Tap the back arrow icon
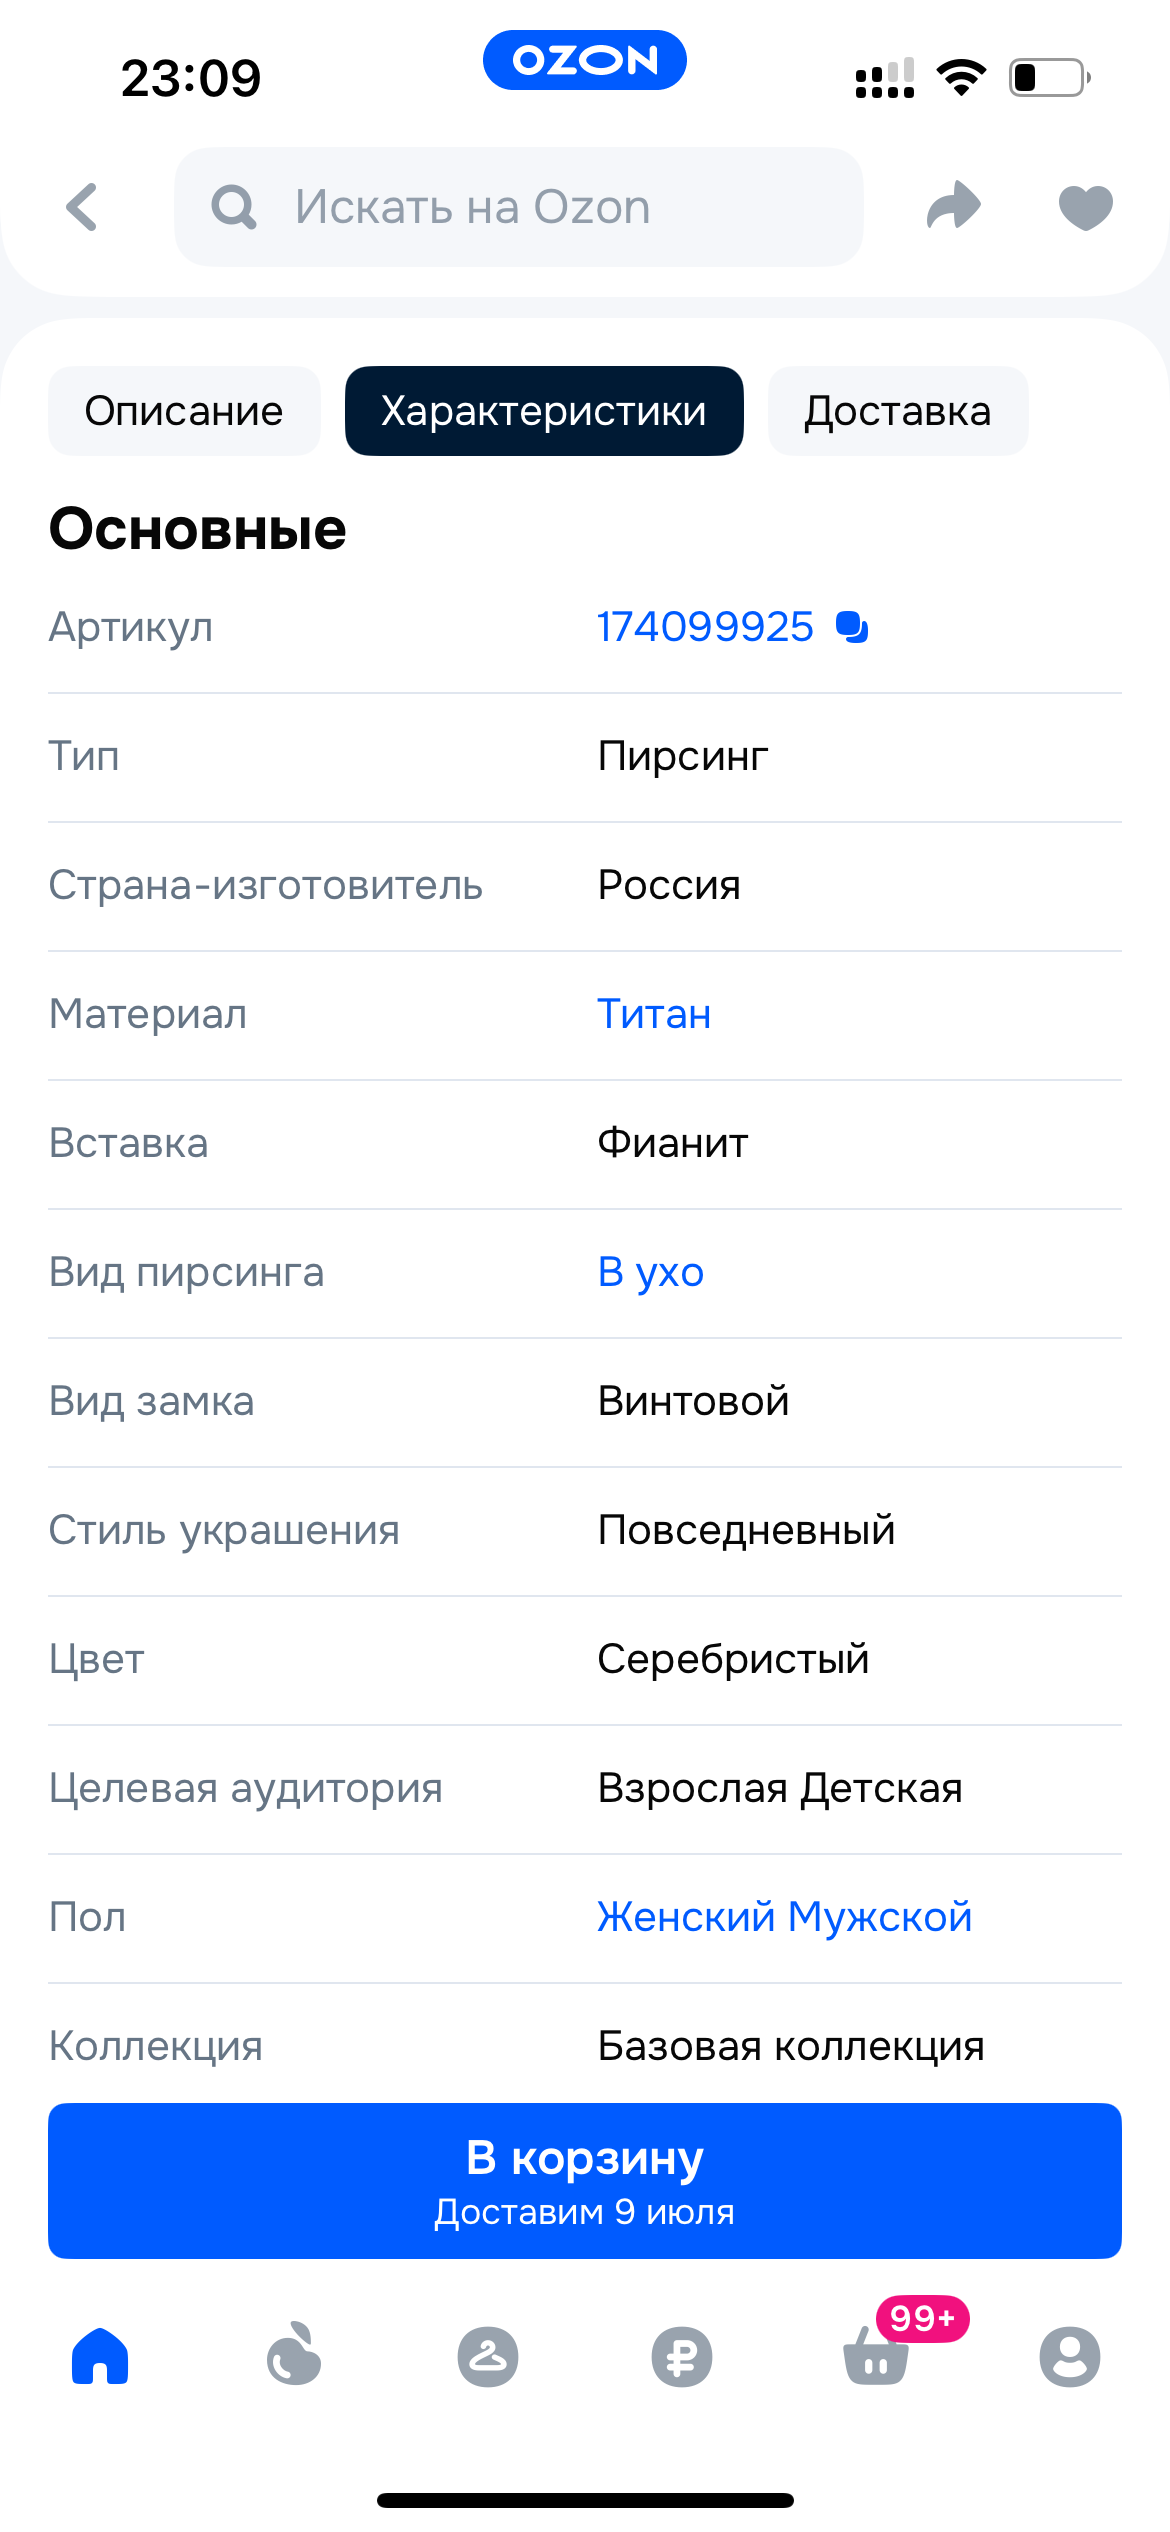 point(83,207)
